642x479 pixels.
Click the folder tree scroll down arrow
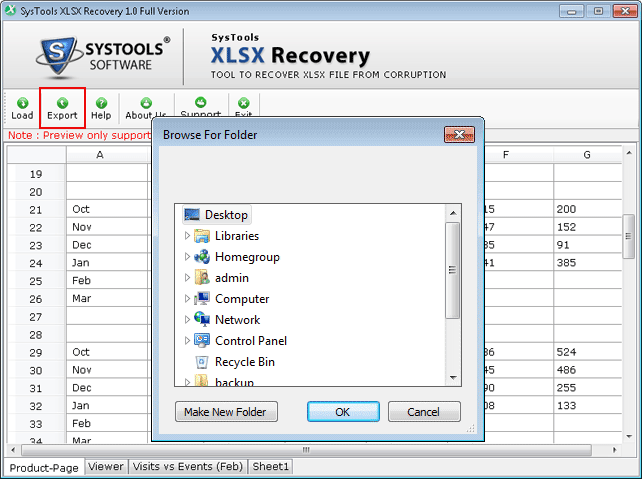(453, 376)
